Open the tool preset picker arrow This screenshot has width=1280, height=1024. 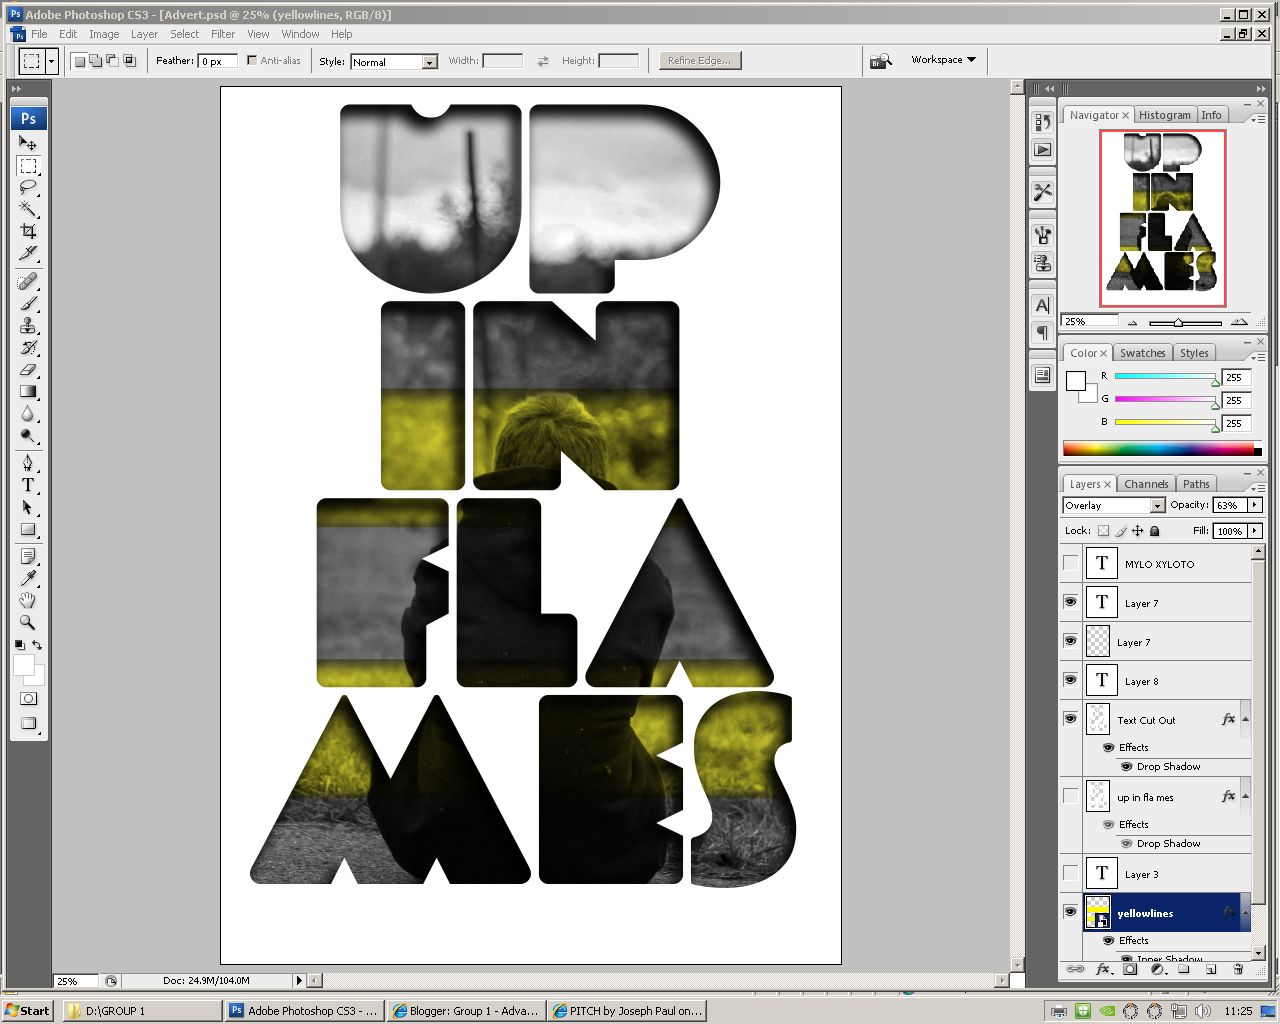click(x=51, y=61)
